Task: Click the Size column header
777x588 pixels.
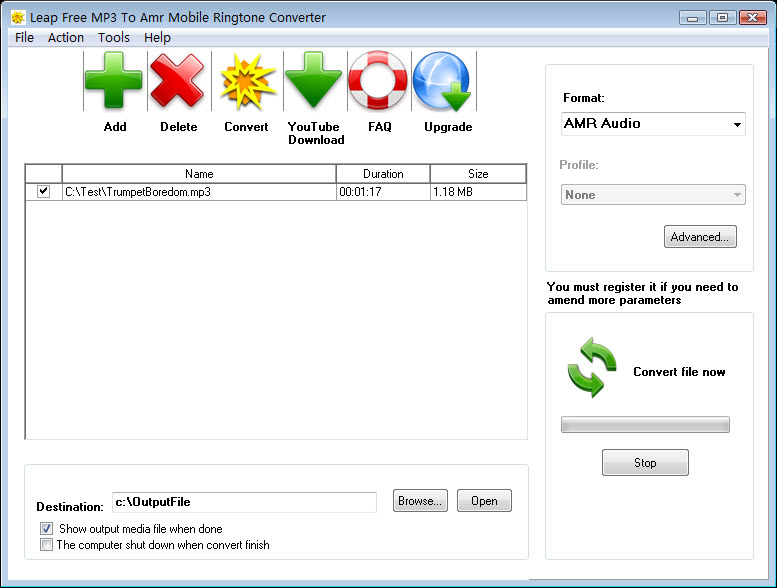Action: 478,174
